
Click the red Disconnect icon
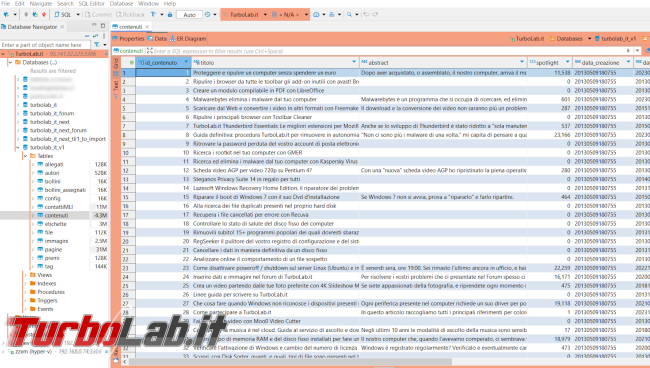tap(44, 15)
